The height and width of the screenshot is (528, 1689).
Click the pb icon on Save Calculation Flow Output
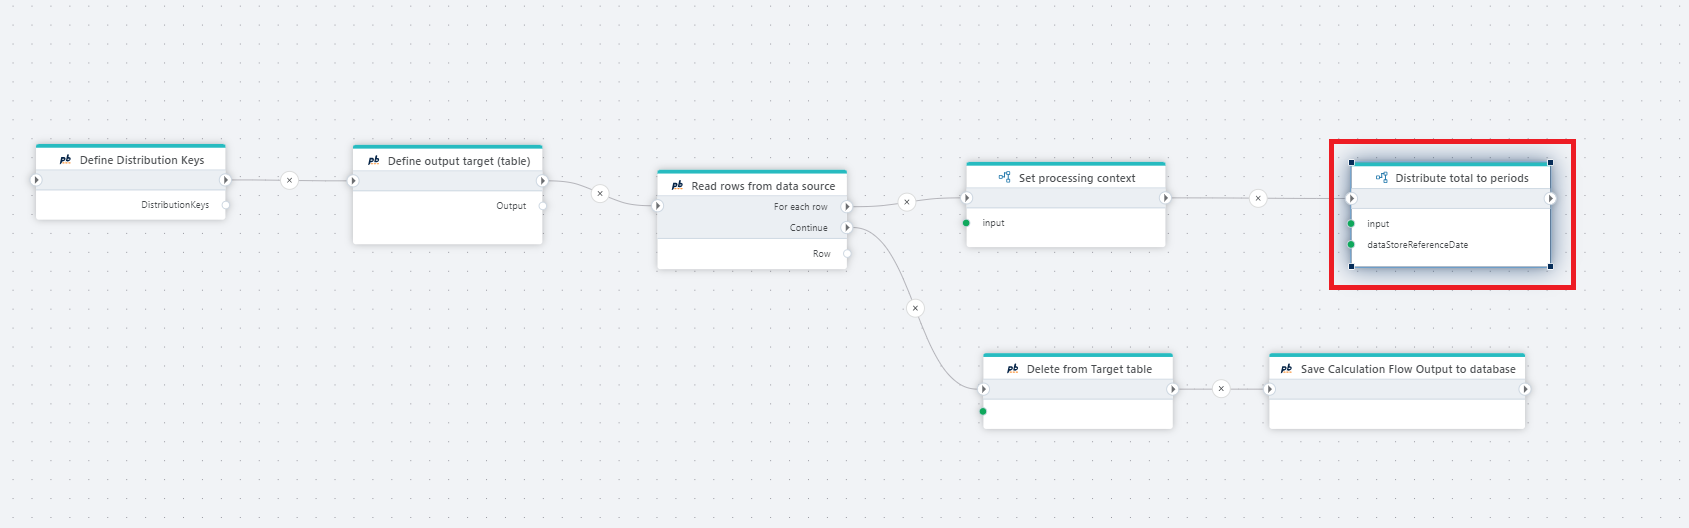(1286, 369)
